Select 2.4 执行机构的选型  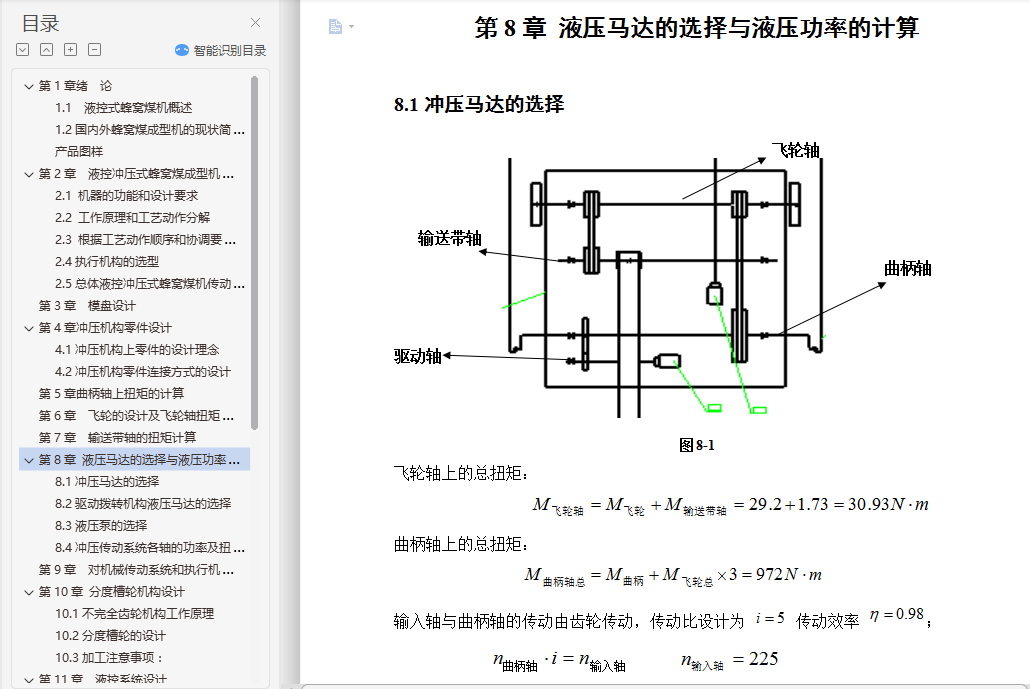(x=107, y=261)
